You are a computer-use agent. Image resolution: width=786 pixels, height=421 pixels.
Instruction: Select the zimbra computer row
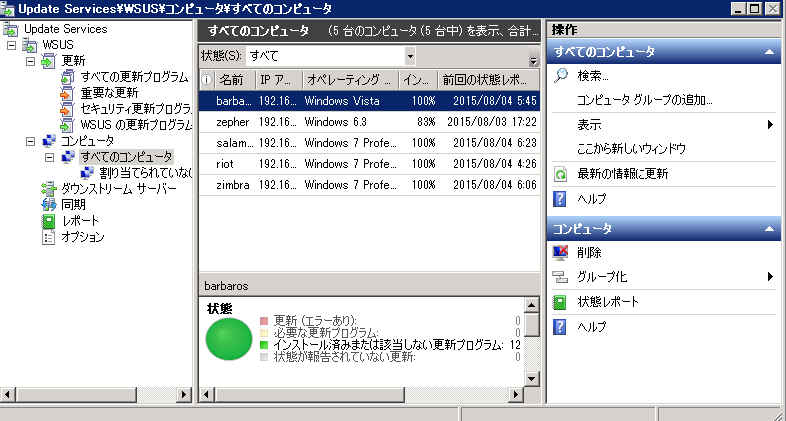pyautogui.click(x=369, y=185)
